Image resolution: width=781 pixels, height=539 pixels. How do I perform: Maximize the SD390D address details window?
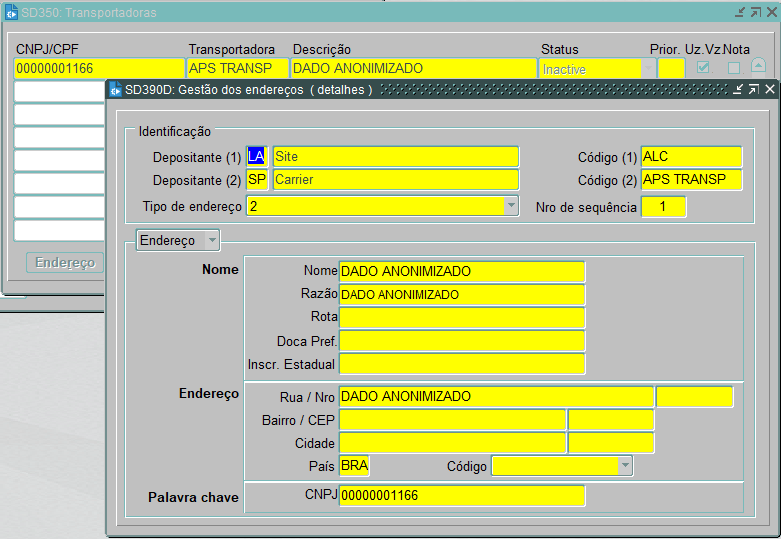coord(754,89)
